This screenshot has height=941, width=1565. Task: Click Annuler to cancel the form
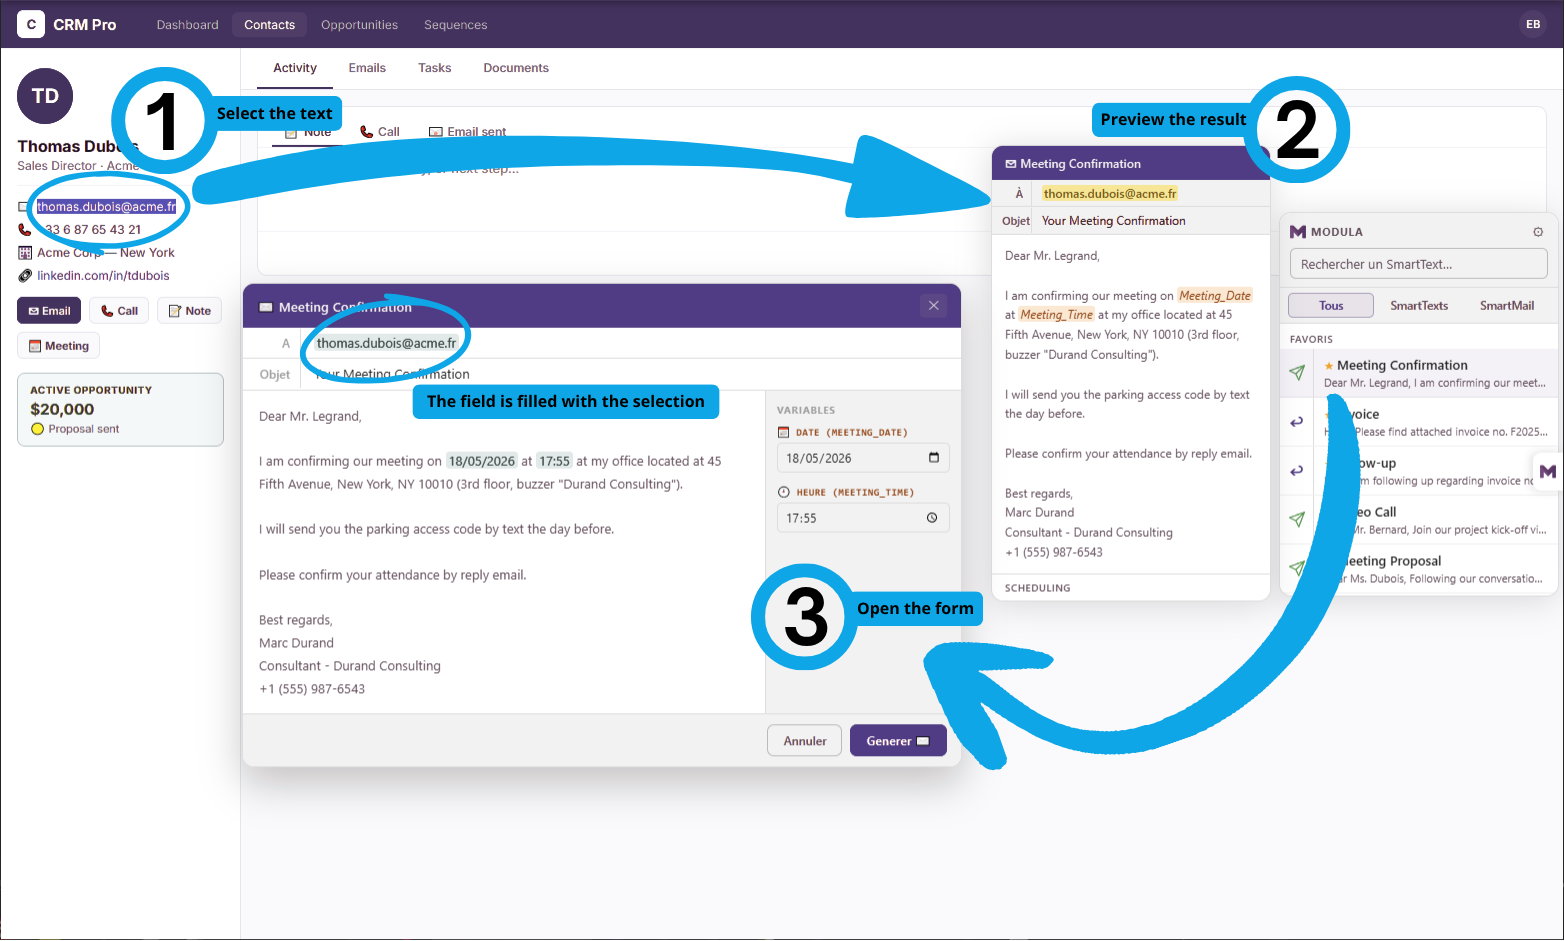(805, 741)
